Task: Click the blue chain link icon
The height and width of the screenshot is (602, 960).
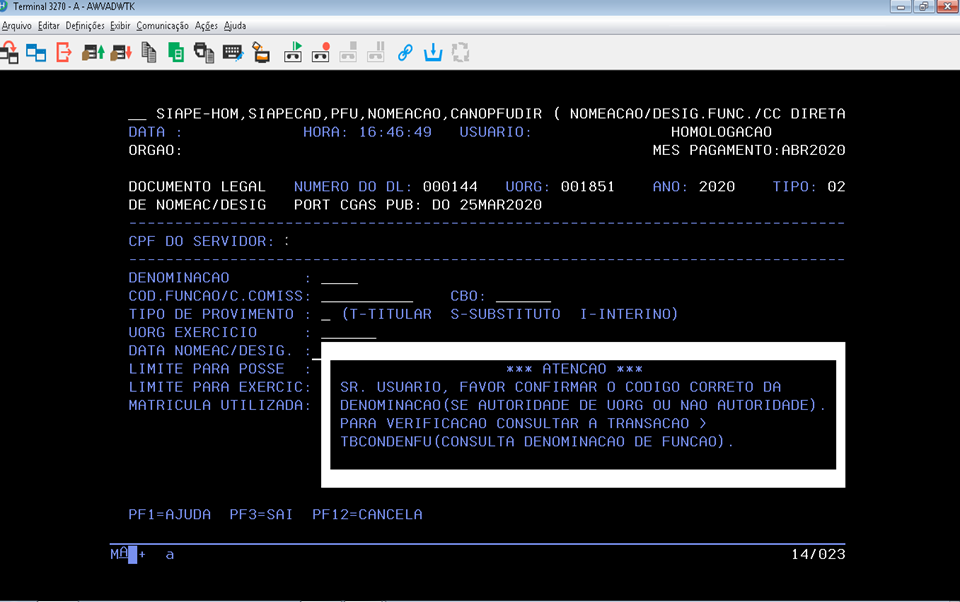Action: click(x=405, y=52)
